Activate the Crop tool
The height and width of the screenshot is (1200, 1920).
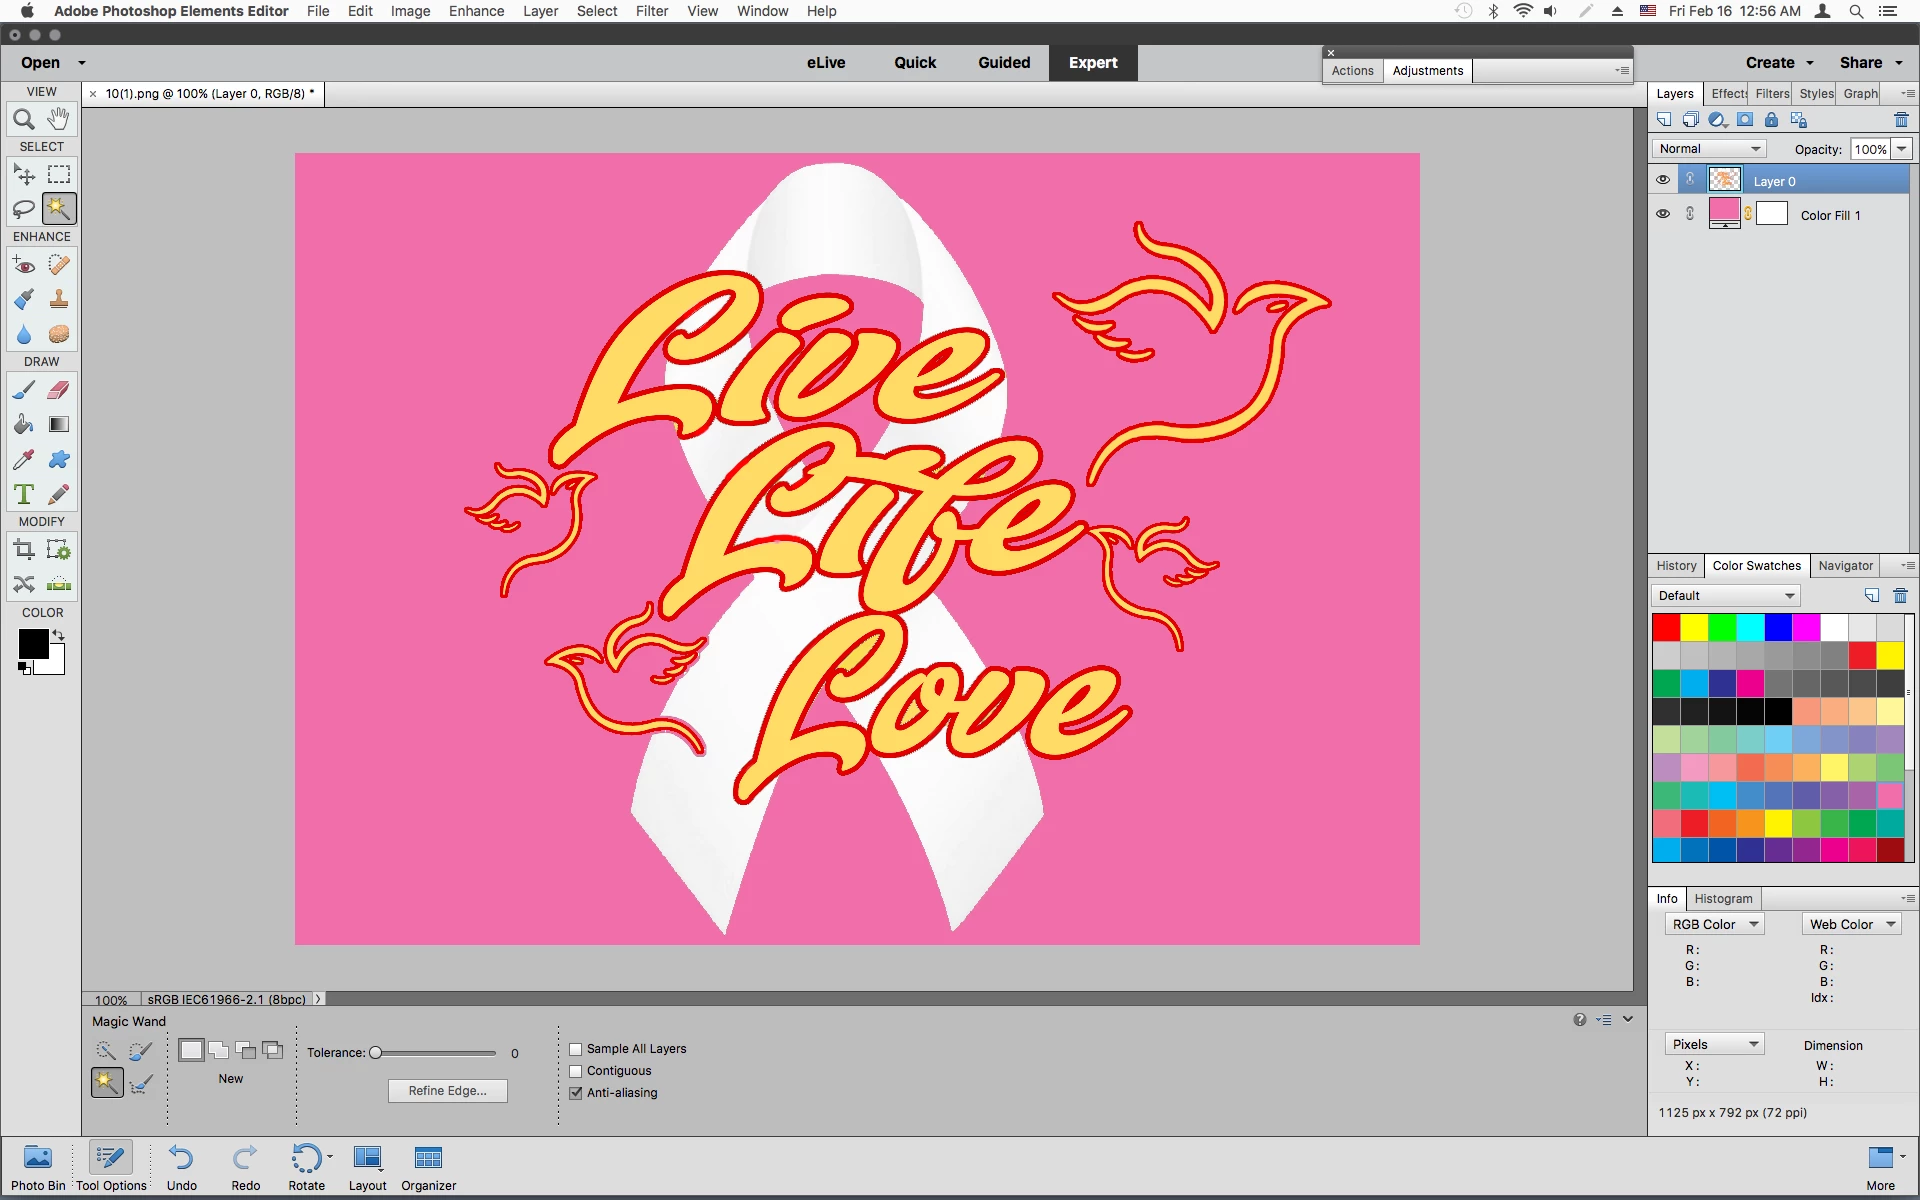pos(24,550)
